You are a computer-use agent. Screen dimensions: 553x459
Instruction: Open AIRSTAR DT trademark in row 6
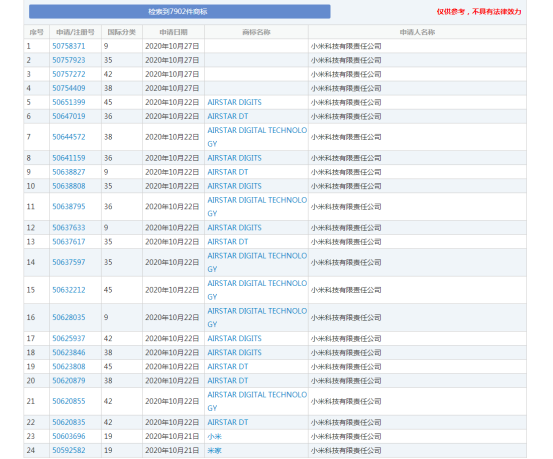click(228, 116)
